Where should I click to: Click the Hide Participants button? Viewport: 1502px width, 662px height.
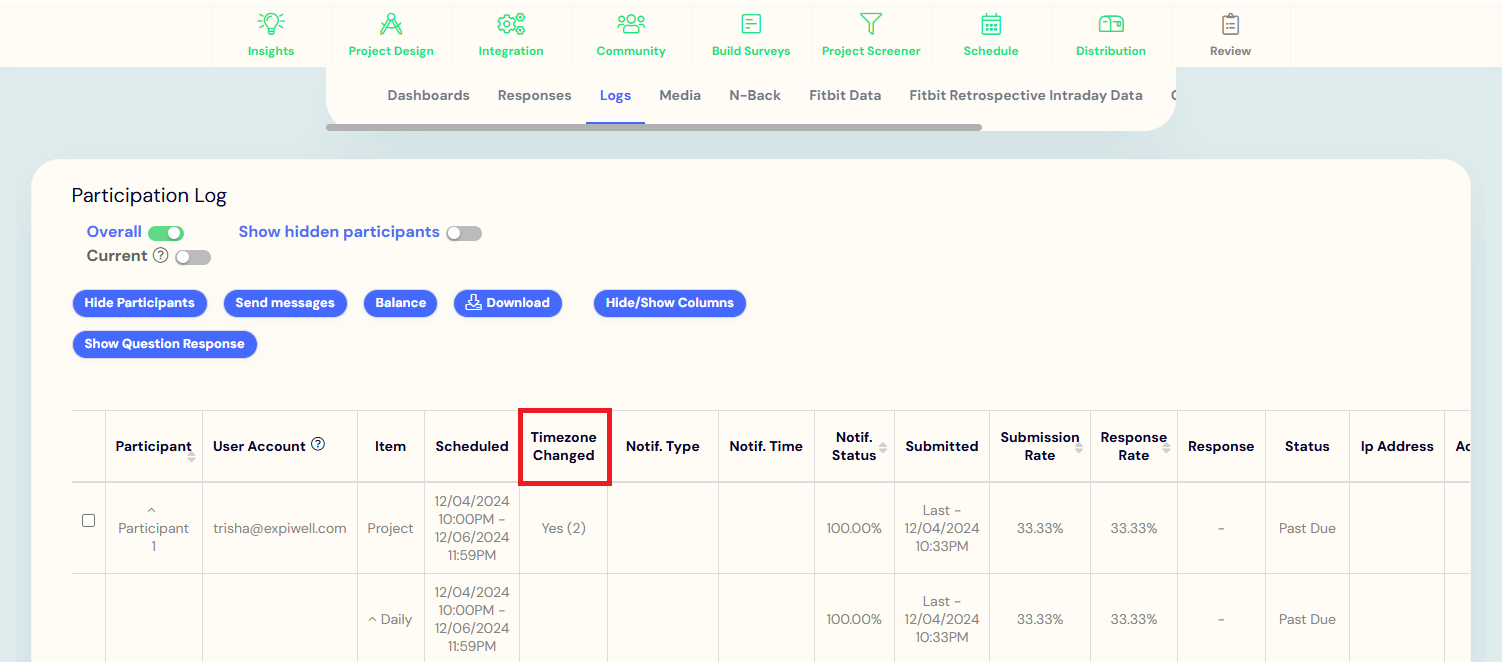click(x=140, y=303)
